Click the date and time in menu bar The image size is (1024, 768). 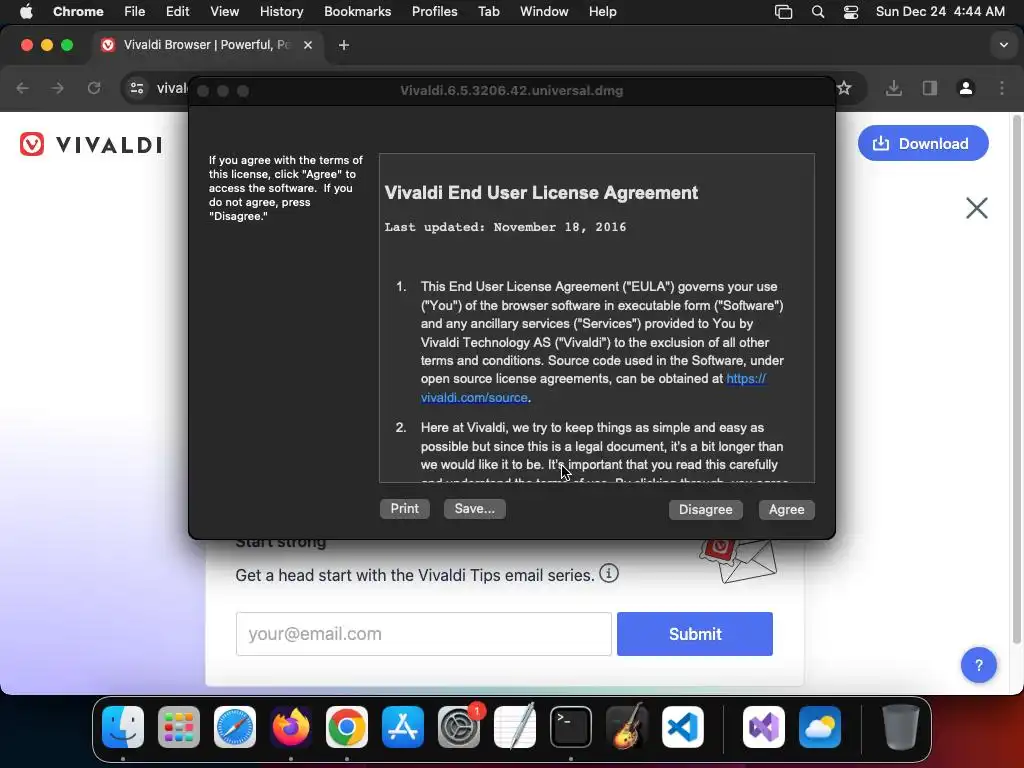pyautogui.click(x=940, y=11)
